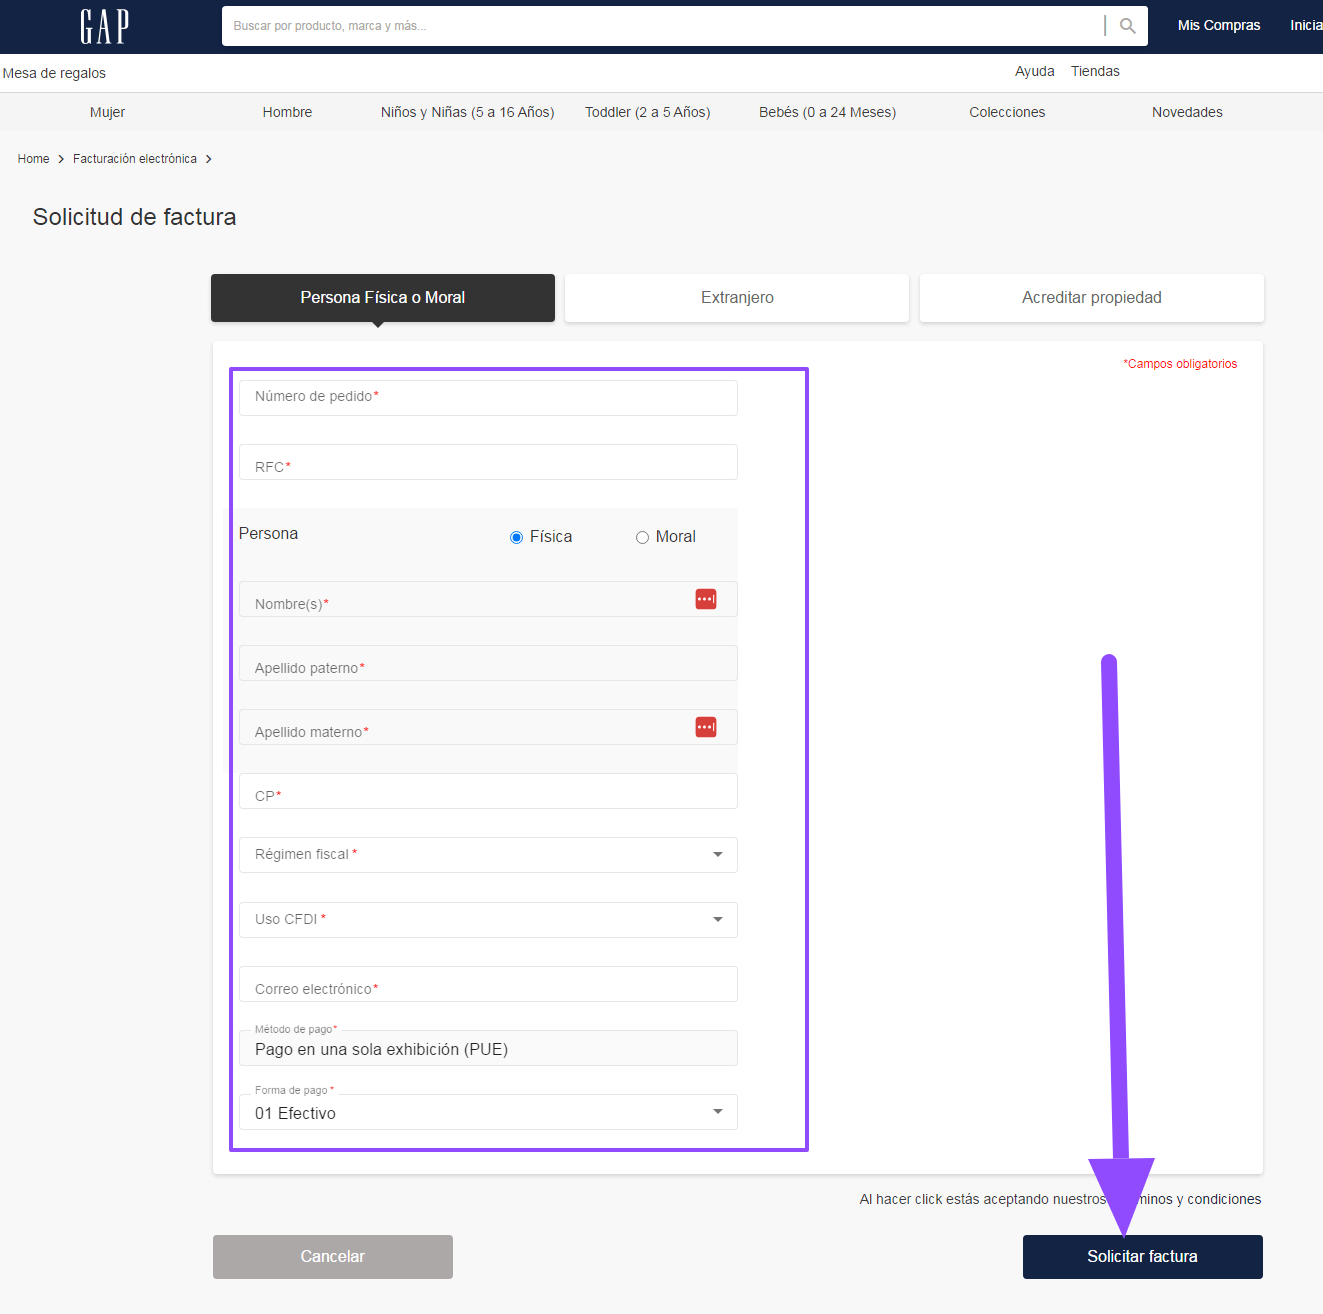Click the RFC input field
The height and width of the screenshot is (1314, 1323).
point(488,462)
